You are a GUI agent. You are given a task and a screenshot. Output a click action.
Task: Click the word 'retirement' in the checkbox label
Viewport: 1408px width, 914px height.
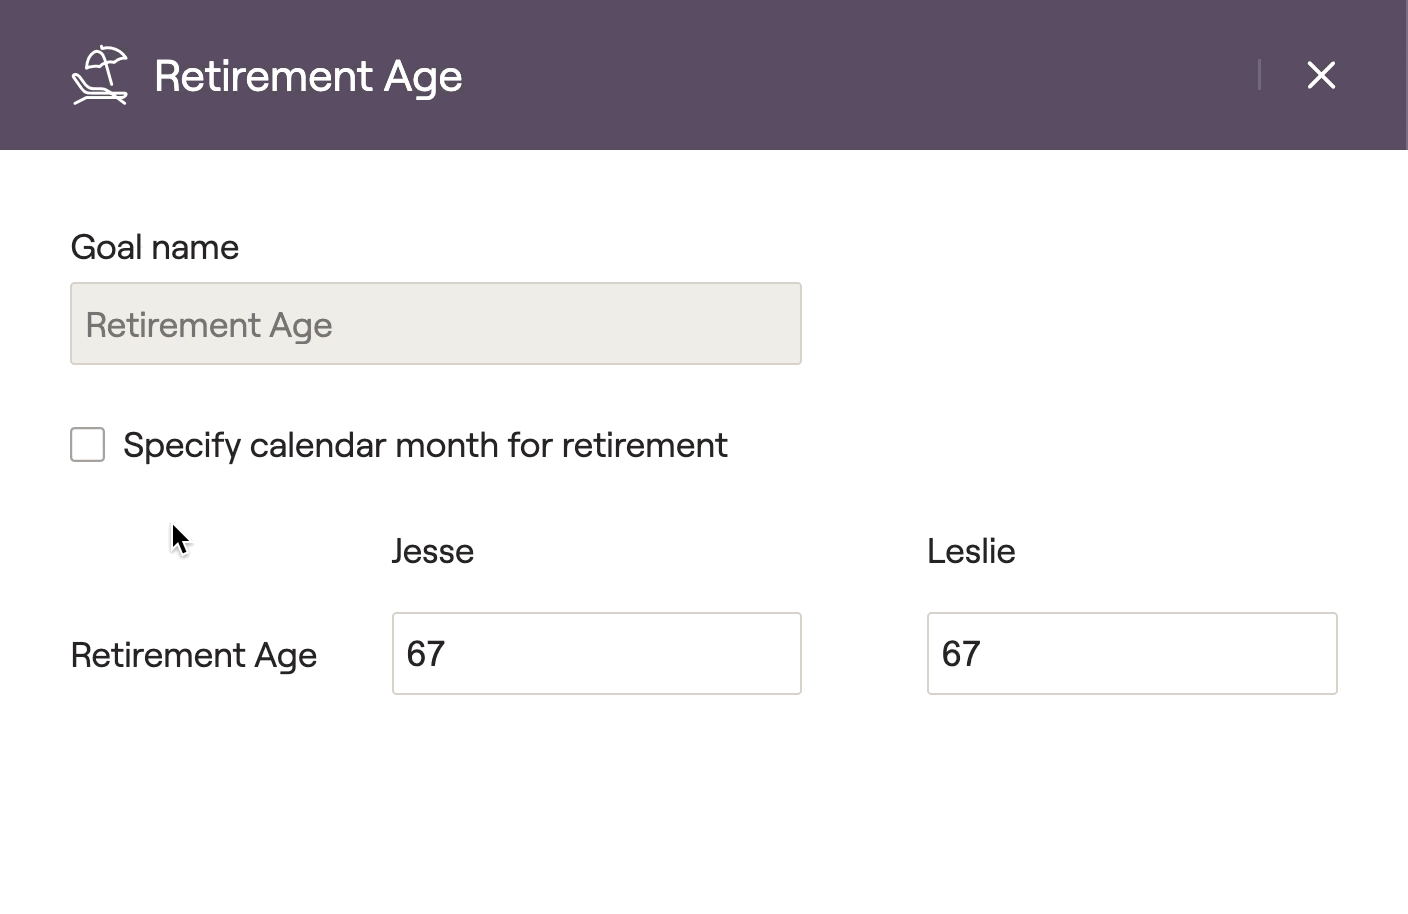644,445
